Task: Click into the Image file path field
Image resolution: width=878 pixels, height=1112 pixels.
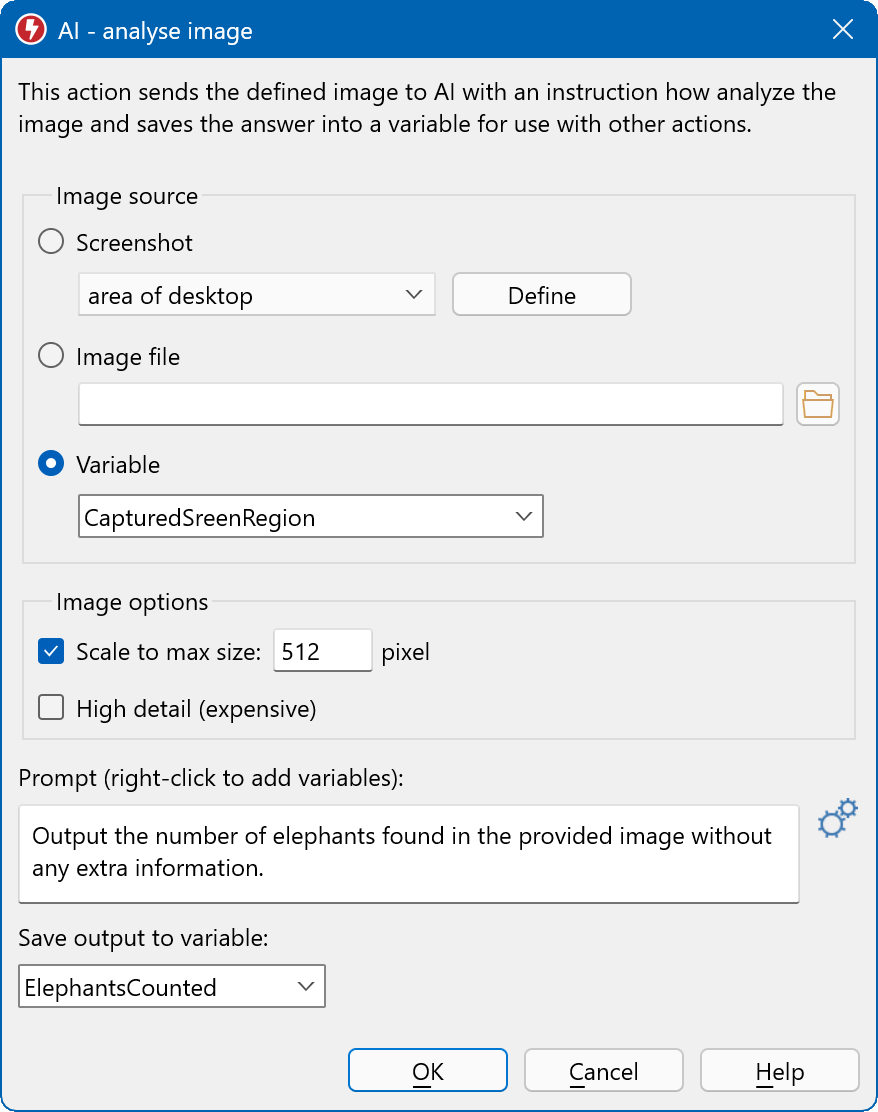Action: (430, 405)
